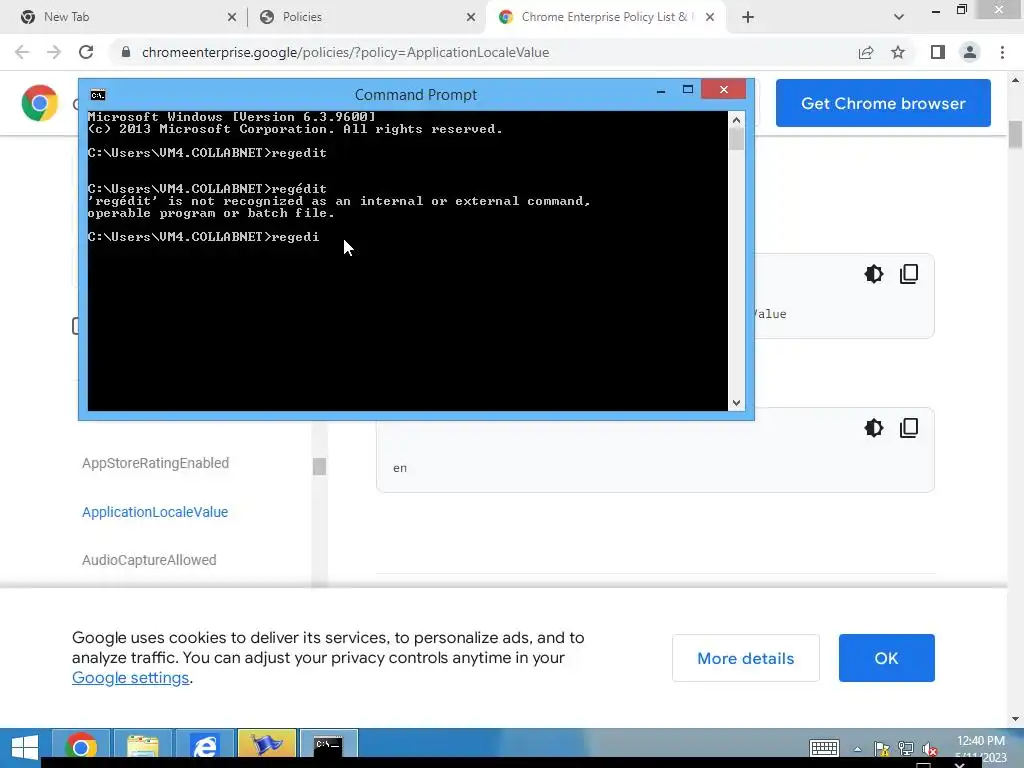Accept cookies with OK button
Screen dimensions: 1024x768
(886, 658)
